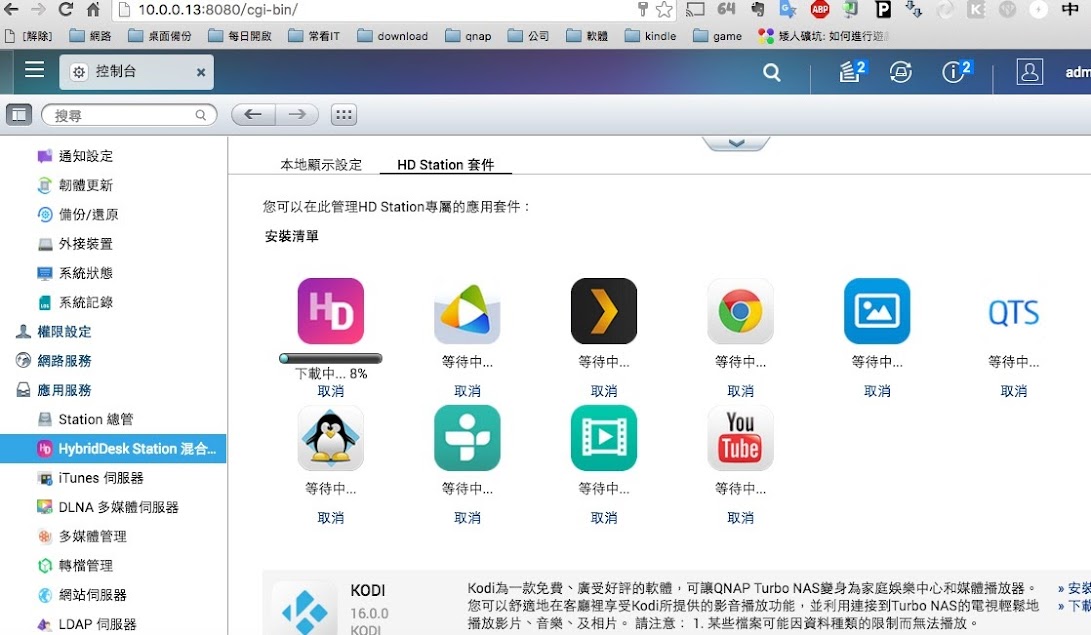Go forward with the right arrow button
This screenshot has width=1091, height=635.
(x=297, y=114)
